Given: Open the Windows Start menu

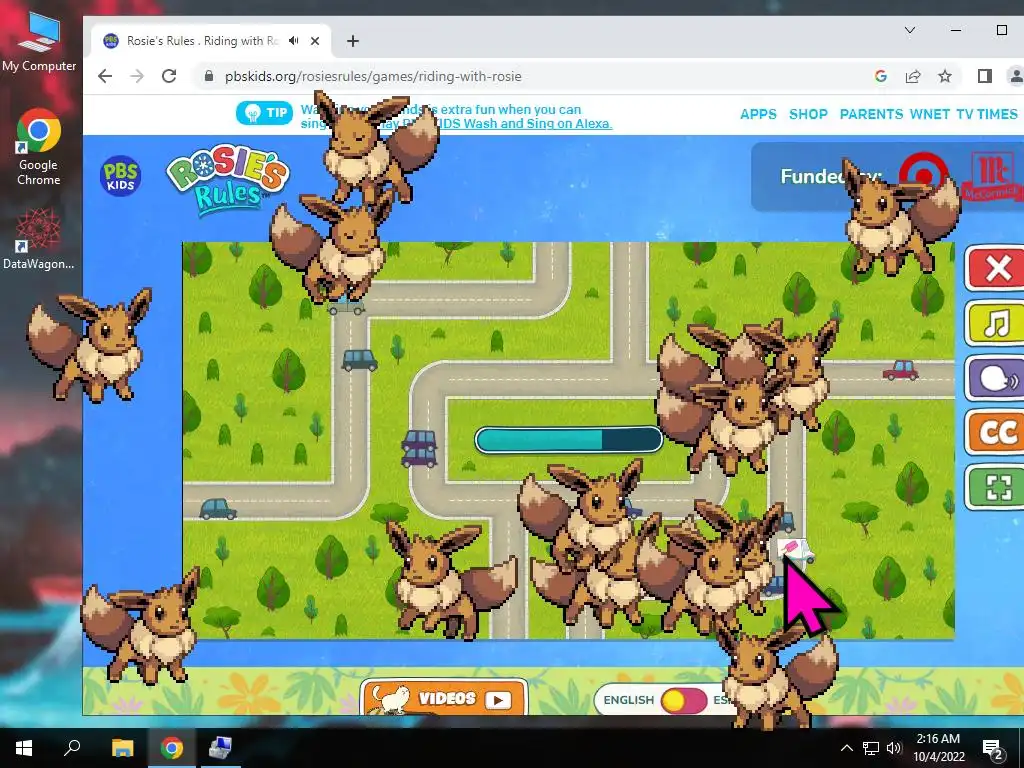Looking at the screenshot, I should coord(24,748).
